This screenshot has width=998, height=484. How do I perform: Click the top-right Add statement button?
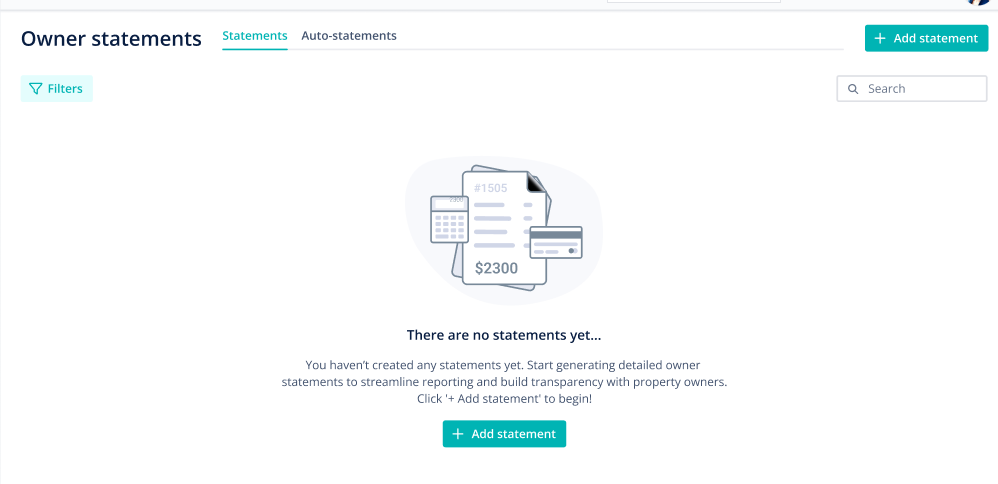926,38
